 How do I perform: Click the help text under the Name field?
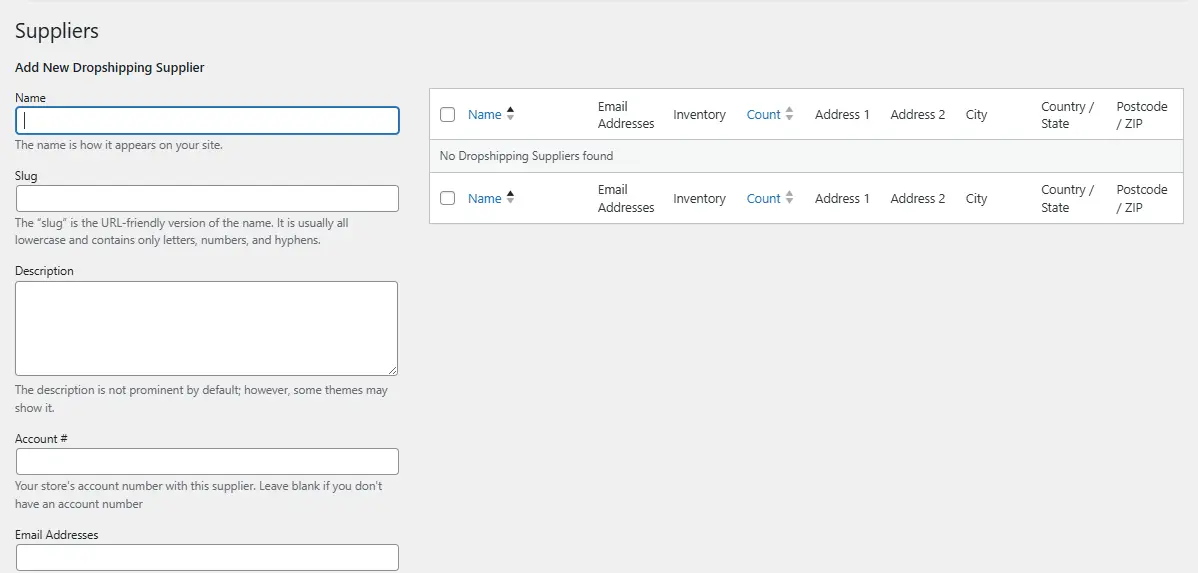pyautogui.click(x=119, y=144)
